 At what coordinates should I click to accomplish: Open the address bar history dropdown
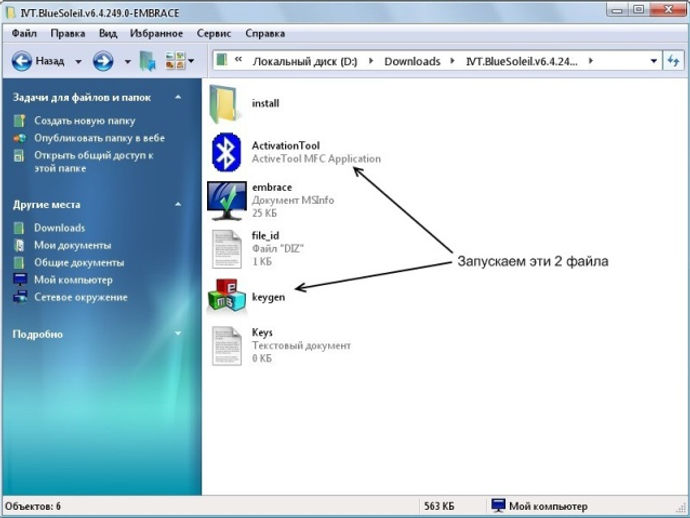point(654,61)
